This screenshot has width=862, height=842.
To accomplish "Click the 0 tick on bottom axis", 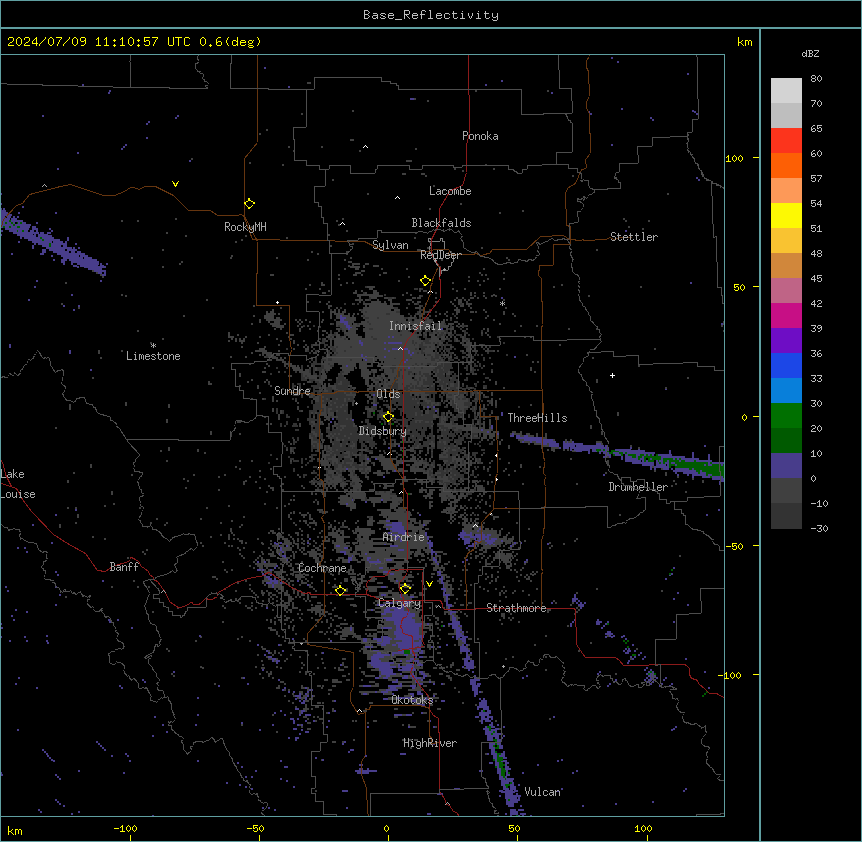I will (x=386, y=828).
